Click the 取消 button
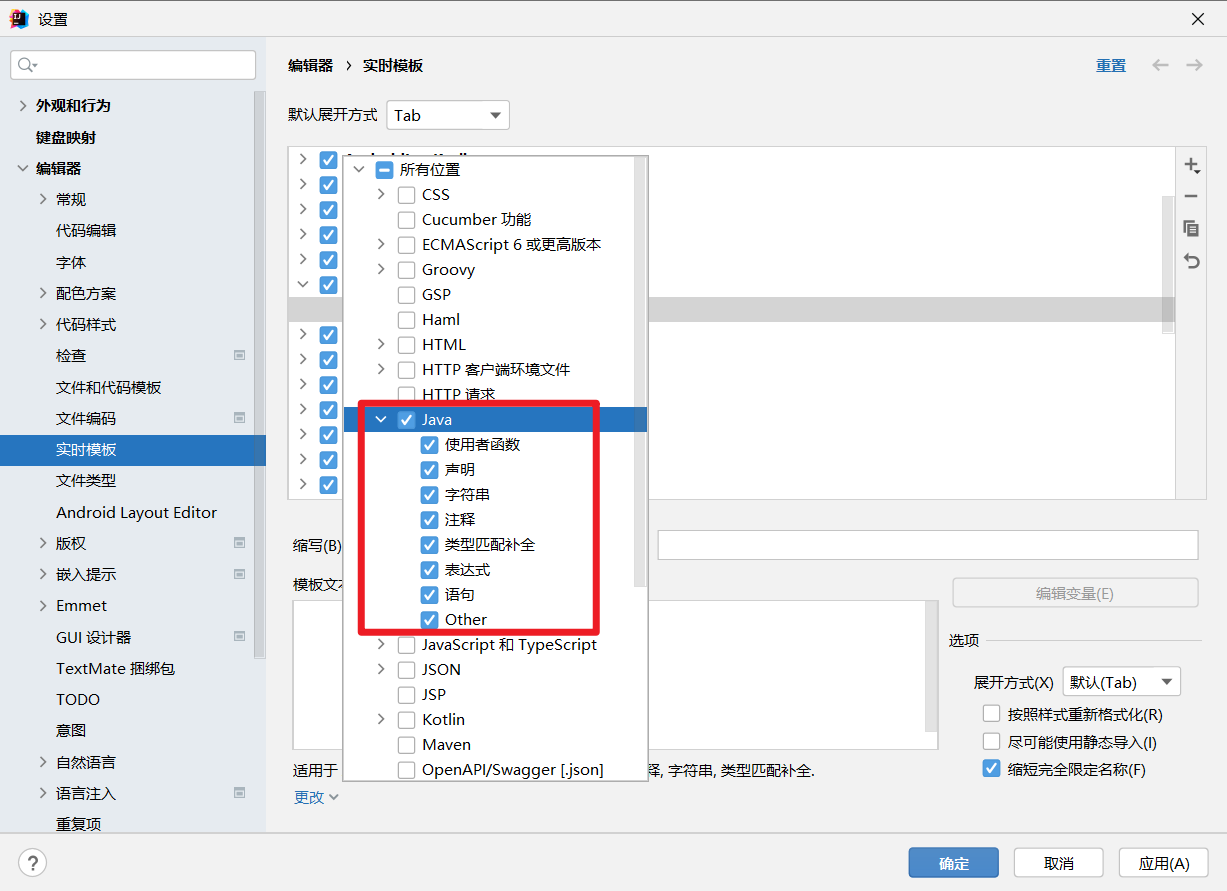Screen dimensions: 1227x891 pyautogui.click(x=1059, y=863)
